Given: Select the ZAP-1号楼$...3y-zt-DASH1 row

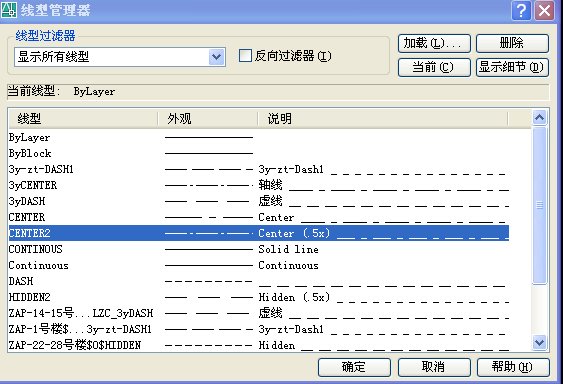Looking at the screenshot, I should click(x=259, y=329).
